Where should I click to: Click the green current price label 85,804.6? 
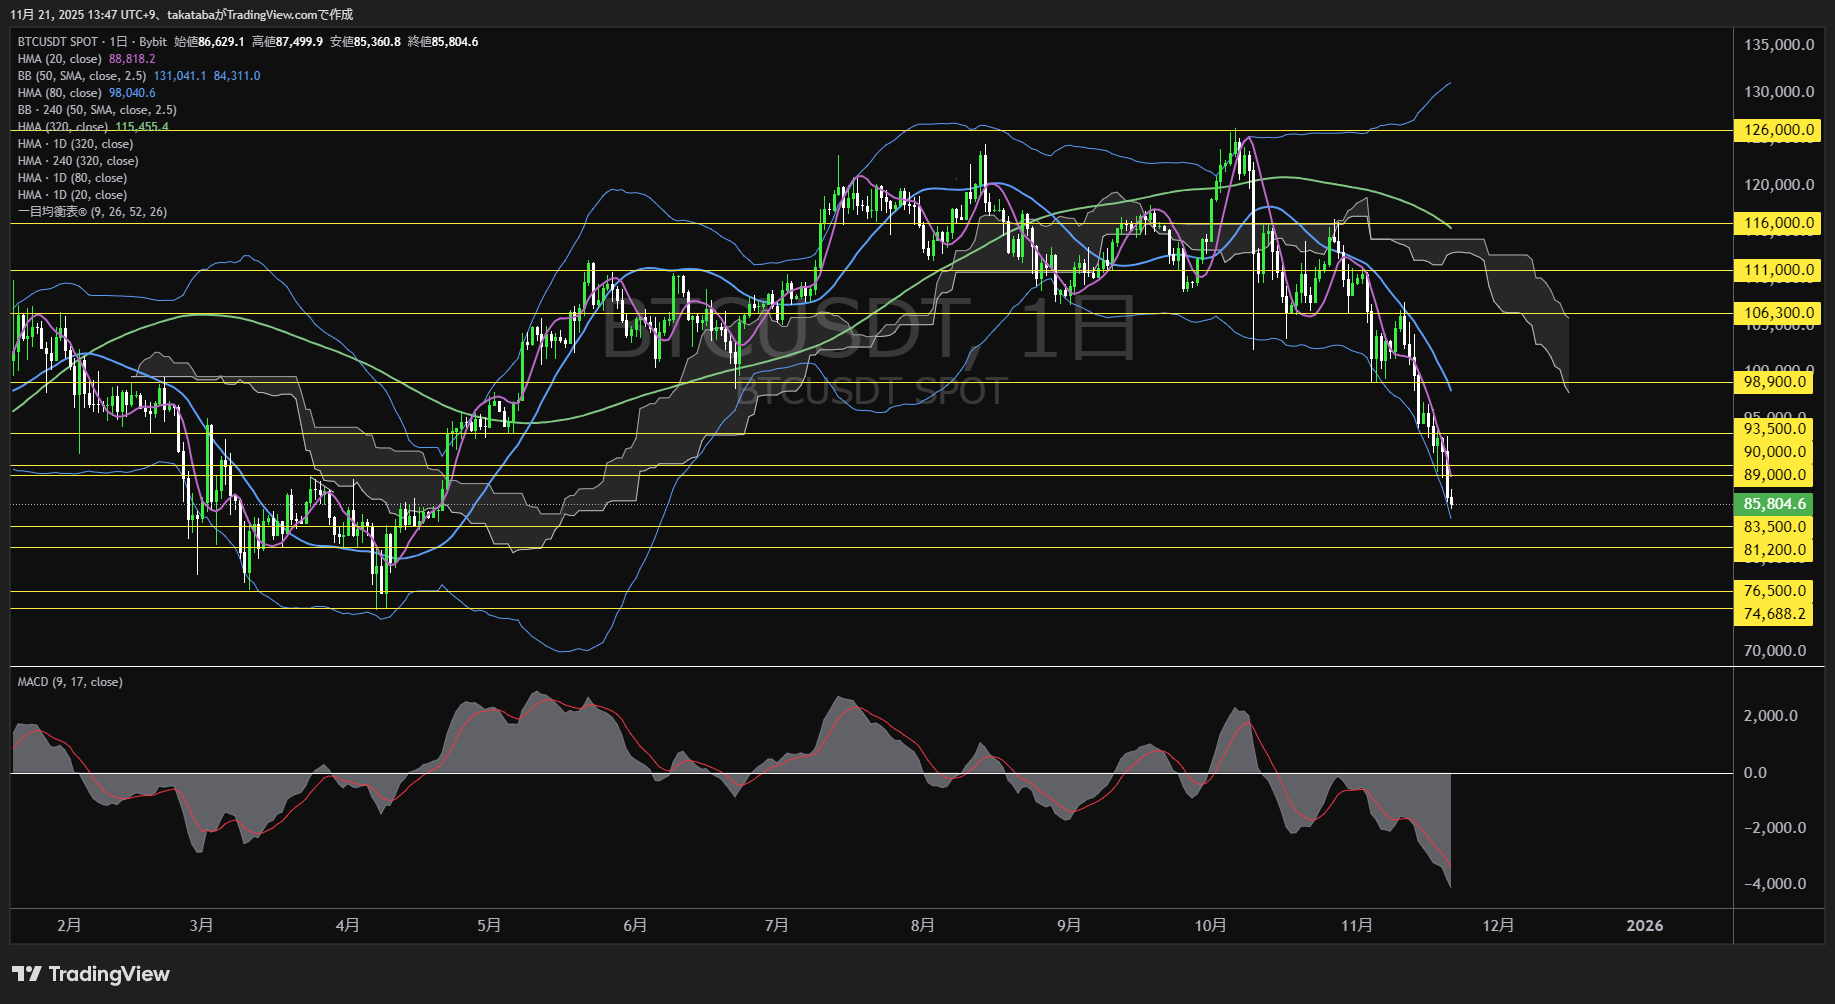point(1775,504)
